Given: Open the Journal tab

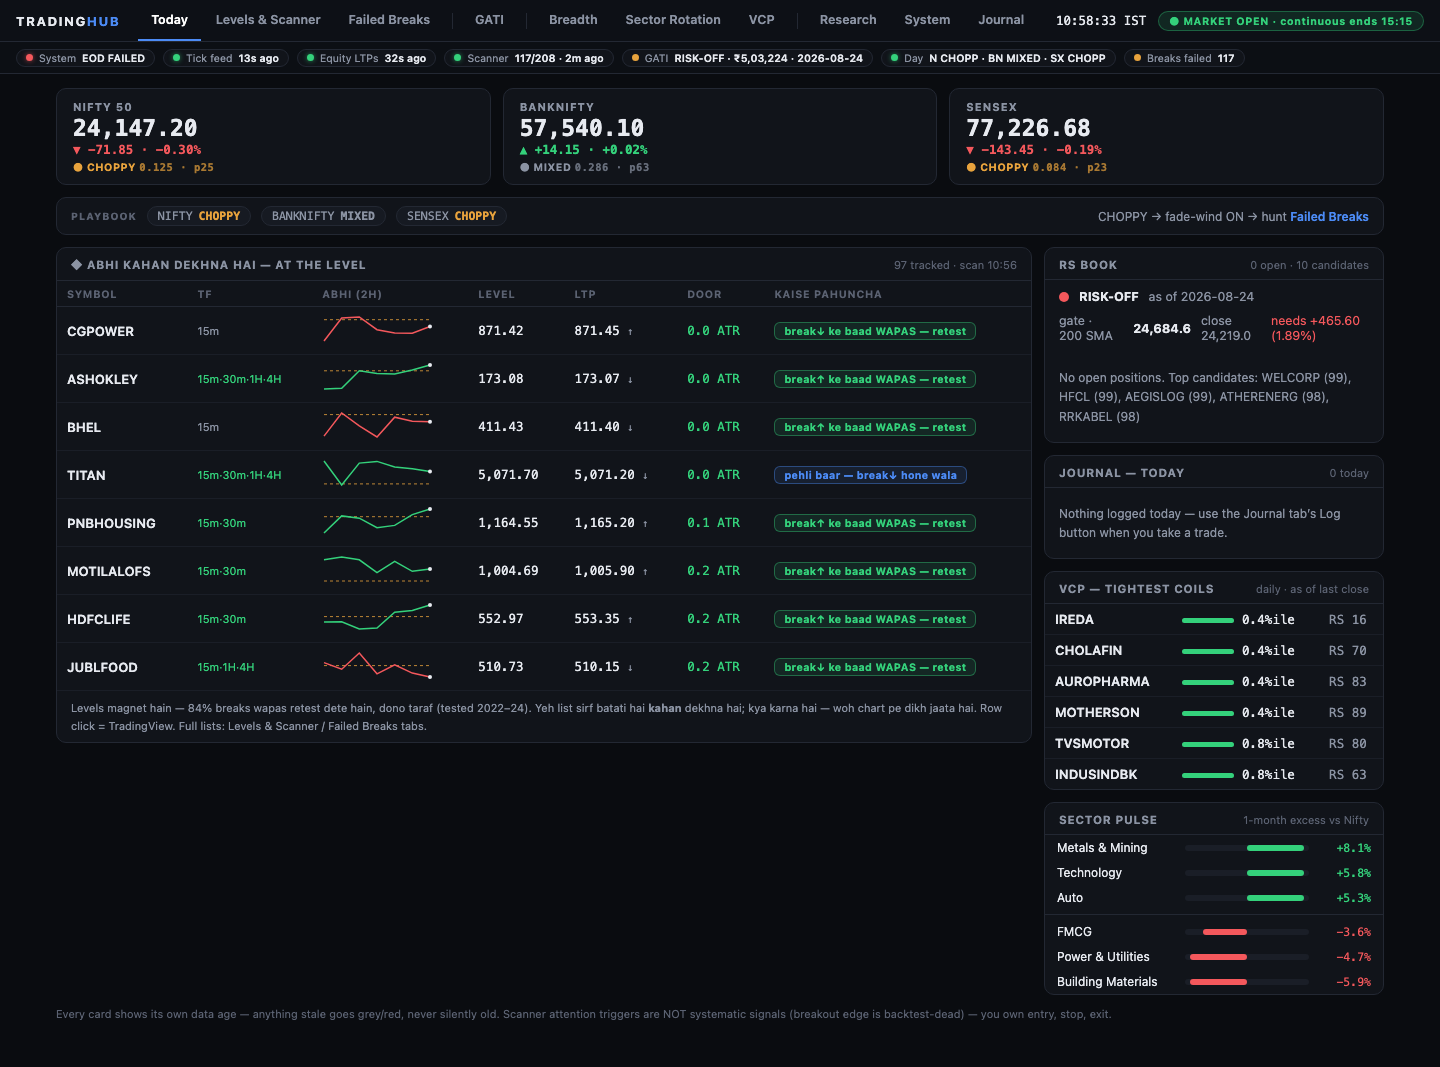Looking at the screenshot, I should tap(1001, 20).
